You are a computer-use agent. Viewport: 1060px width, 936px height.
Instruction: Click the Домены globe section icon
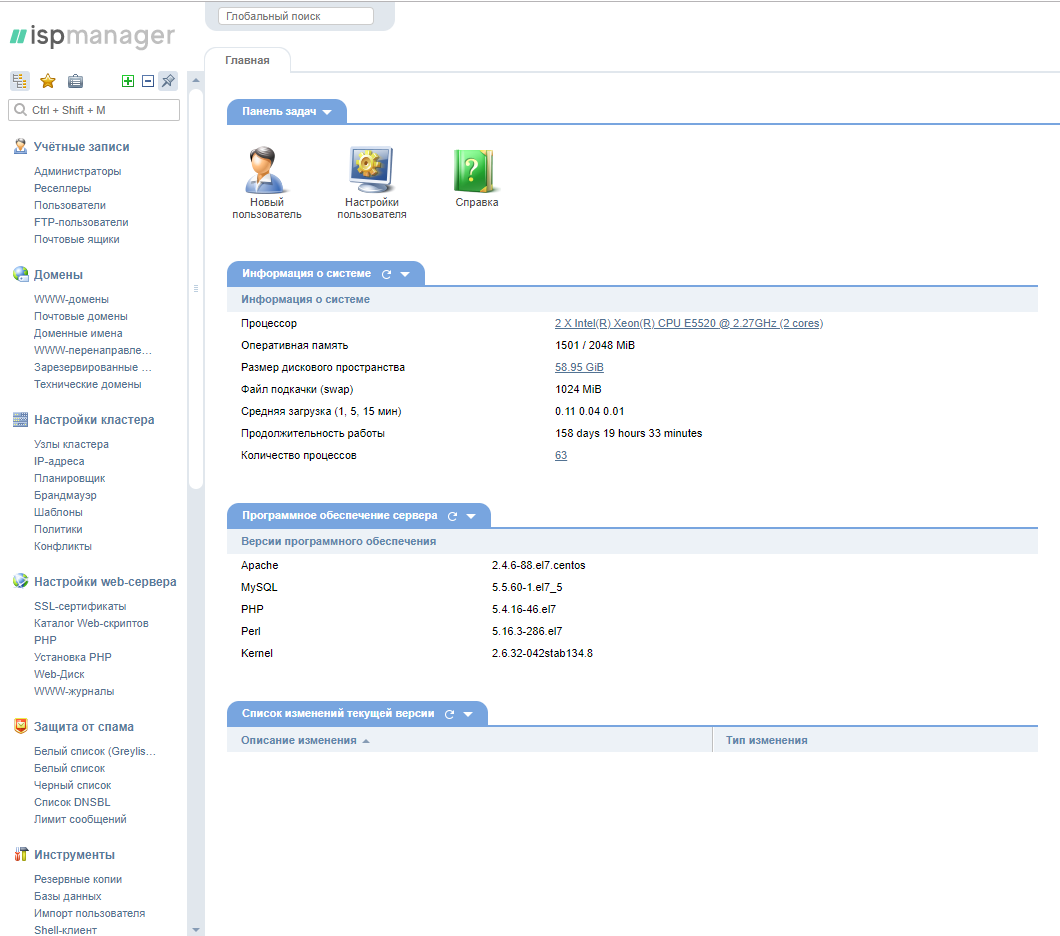coord(20,274)
